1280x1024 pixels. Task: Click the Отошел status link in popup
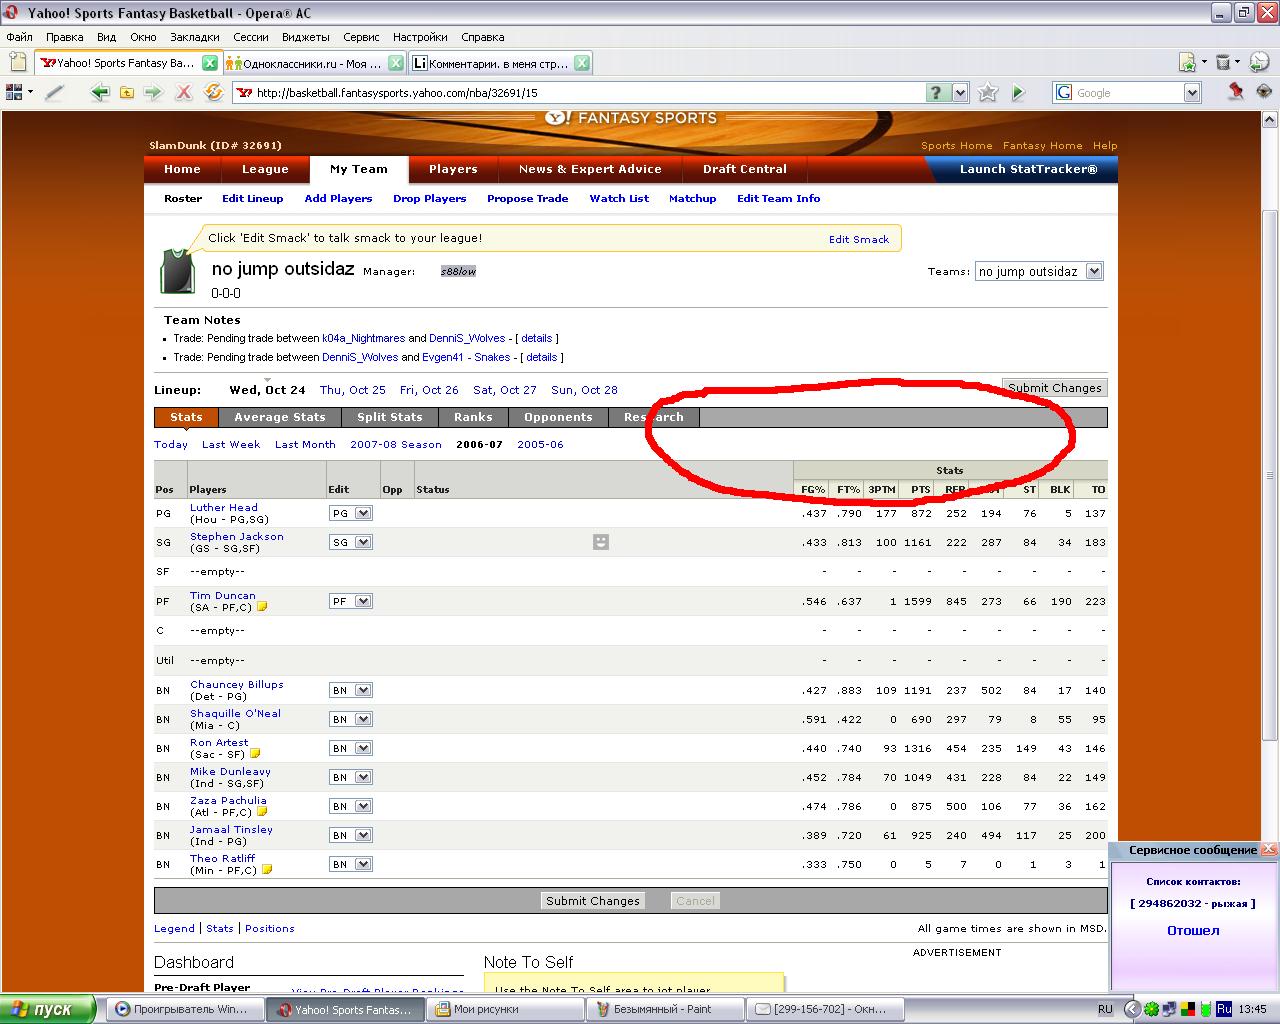(1193, 930)
